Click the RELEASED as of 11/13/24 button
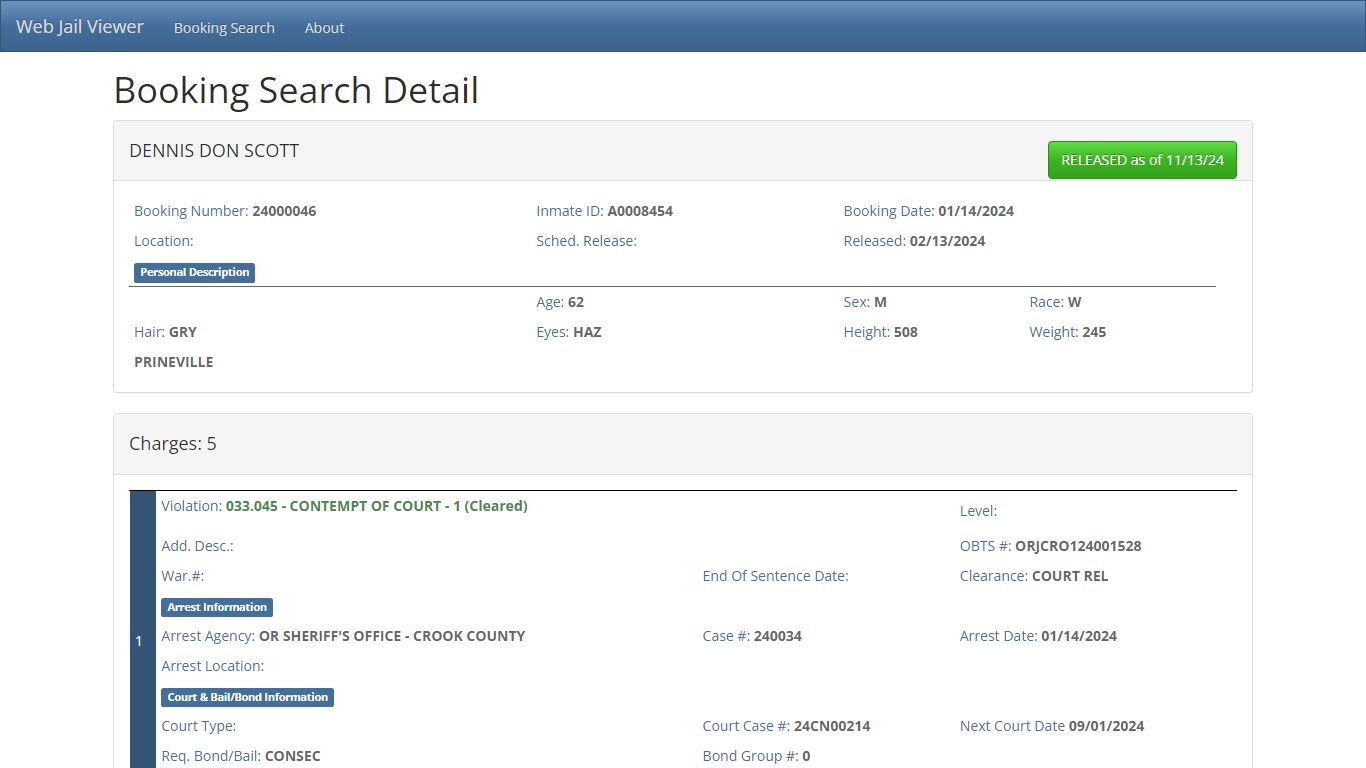Viewport: 1366px width, 768px height. (x=1142, y=160)
